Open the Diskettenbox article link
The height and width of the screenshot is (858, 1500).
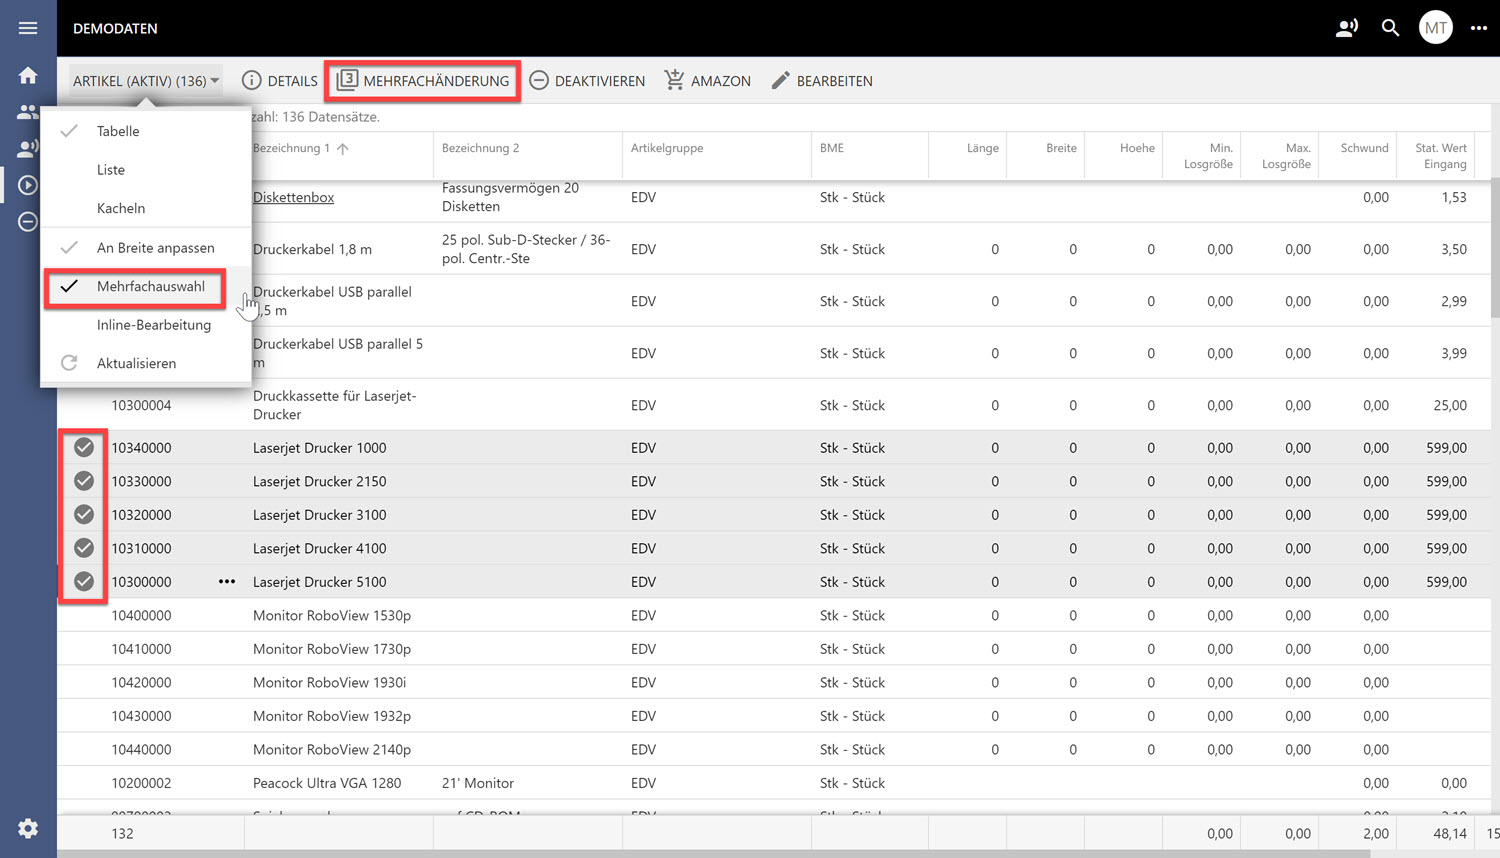293,197
